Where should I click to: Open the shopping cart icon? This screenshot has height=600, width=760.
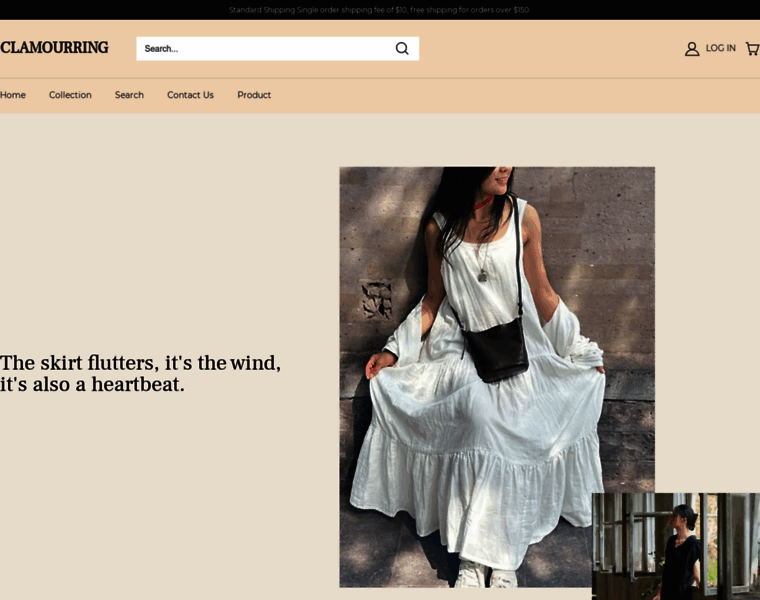tap(752, 48)
